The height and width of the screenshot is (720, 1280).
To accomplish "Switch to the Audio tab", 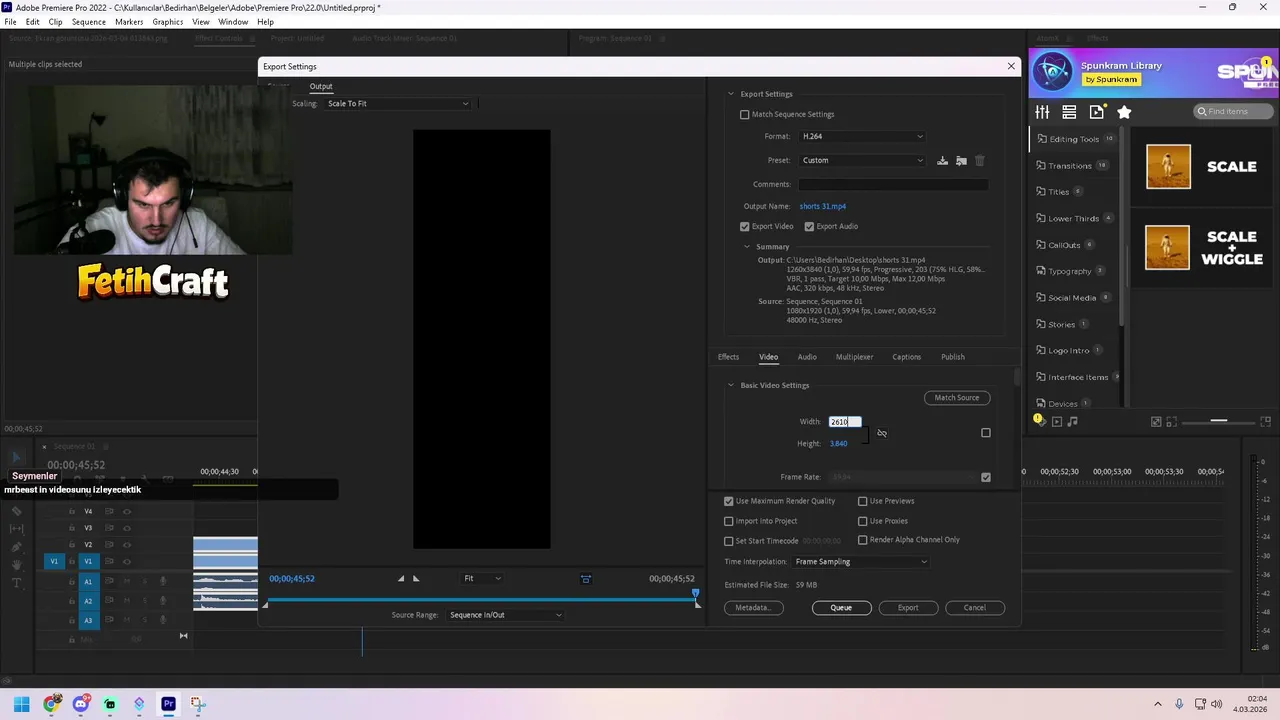I will pyautogui.click(x=807, y=357).
